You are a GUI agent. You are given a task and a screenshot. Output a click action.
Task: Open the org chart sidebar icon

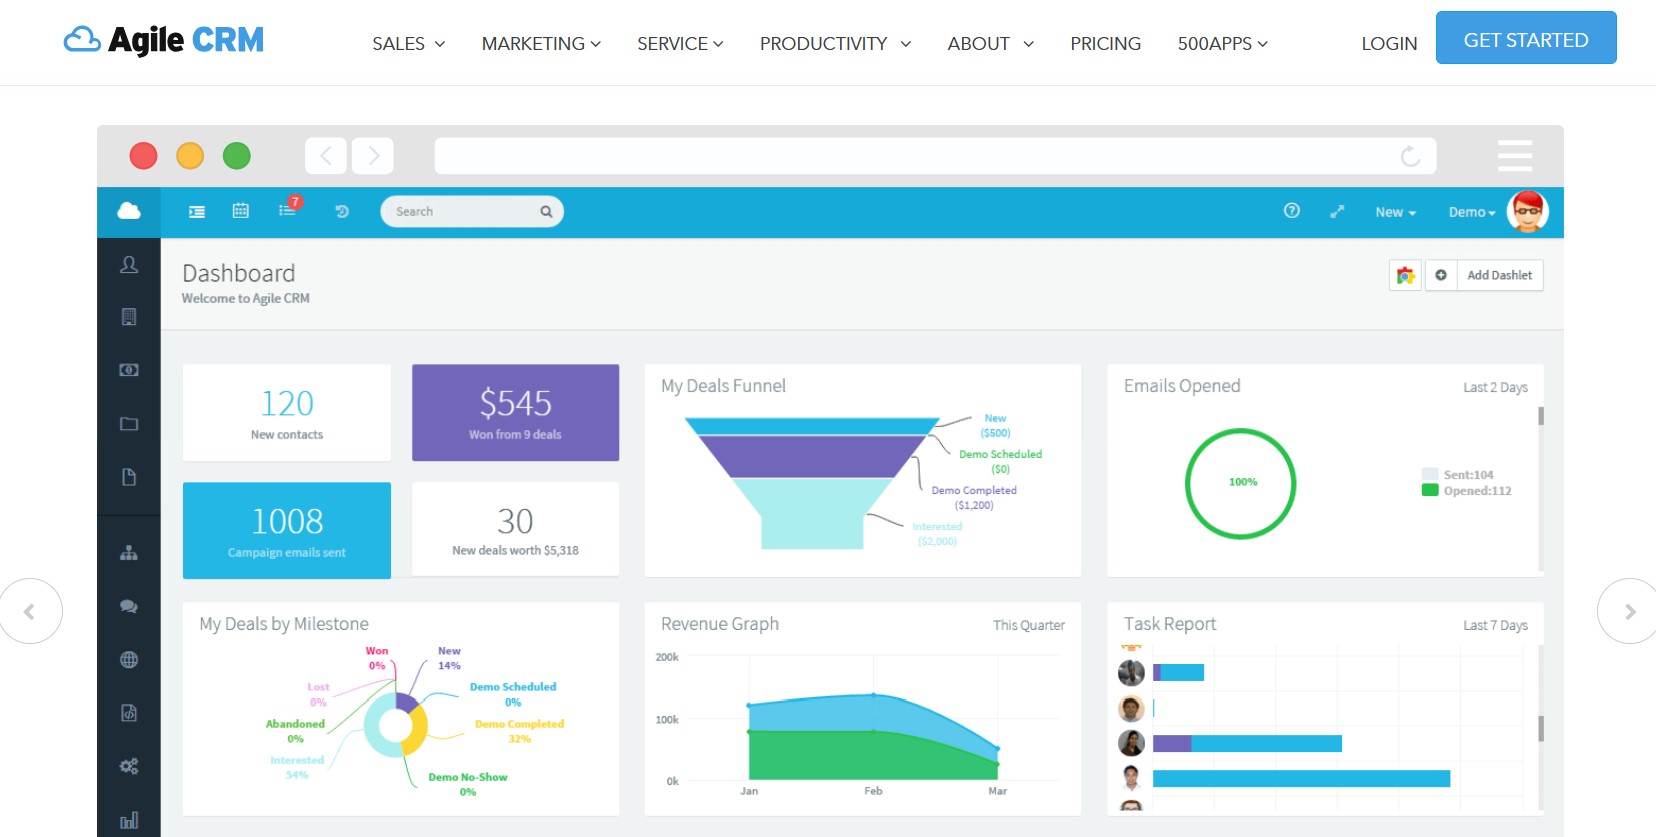(x=129, y=553)
